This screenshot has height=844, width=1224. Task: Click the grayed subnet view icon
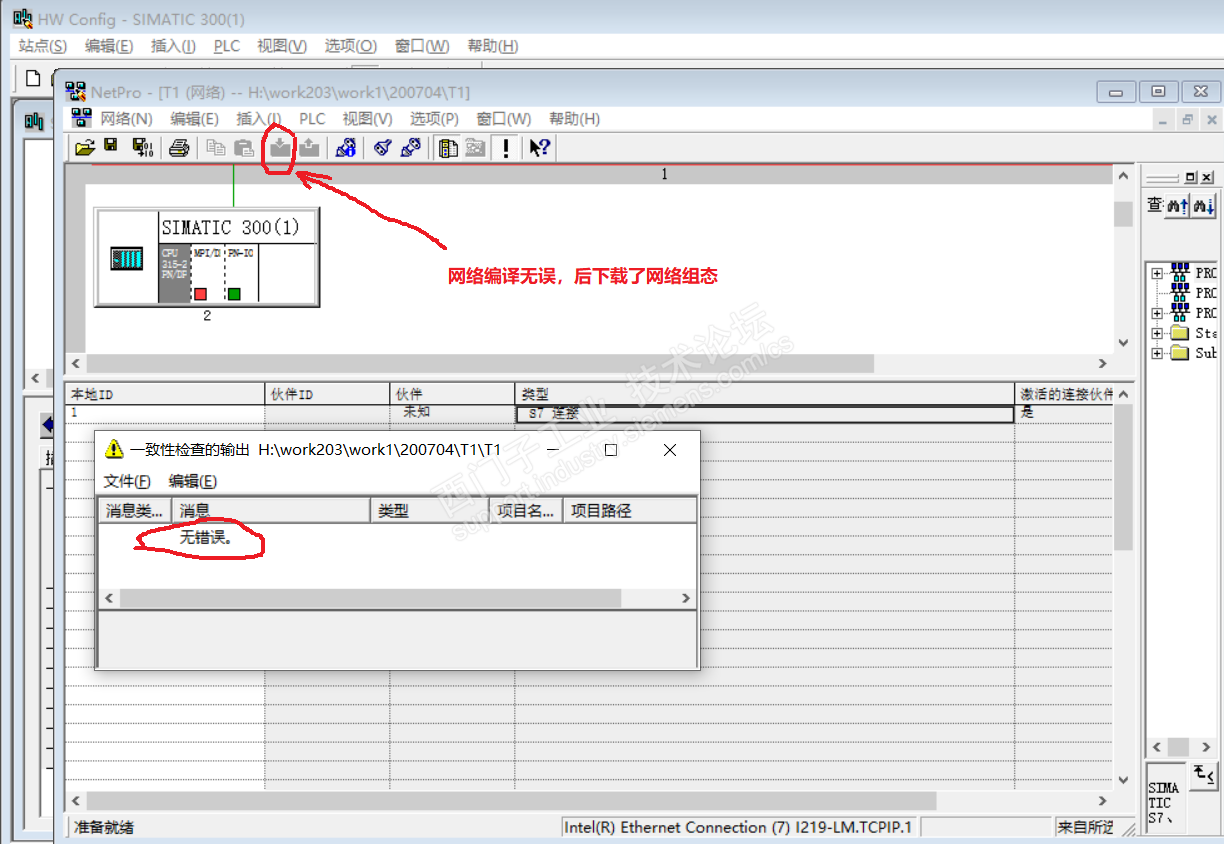(x=475, y=148)
